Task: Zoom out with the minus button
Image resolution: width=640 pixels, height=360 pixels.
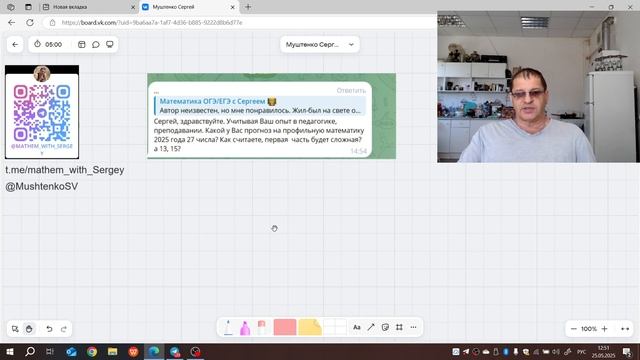Action: 573,329
